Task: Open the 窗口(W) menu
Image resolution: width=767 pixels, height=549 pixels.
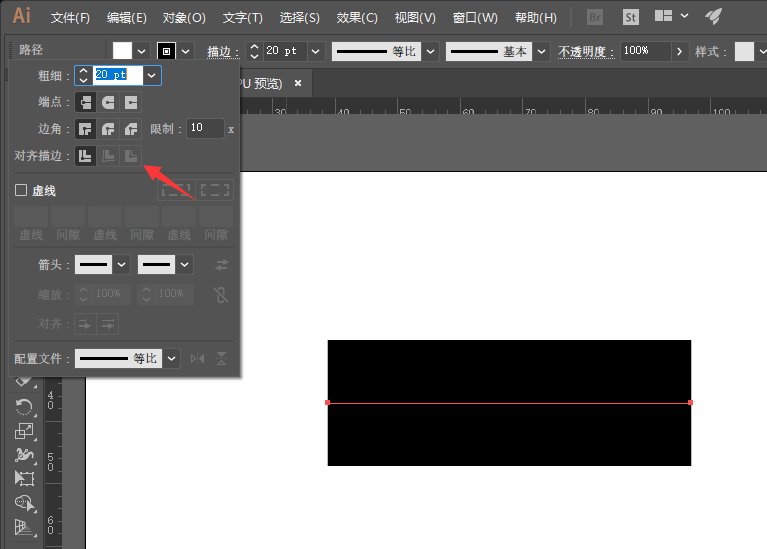Action: 475,18
